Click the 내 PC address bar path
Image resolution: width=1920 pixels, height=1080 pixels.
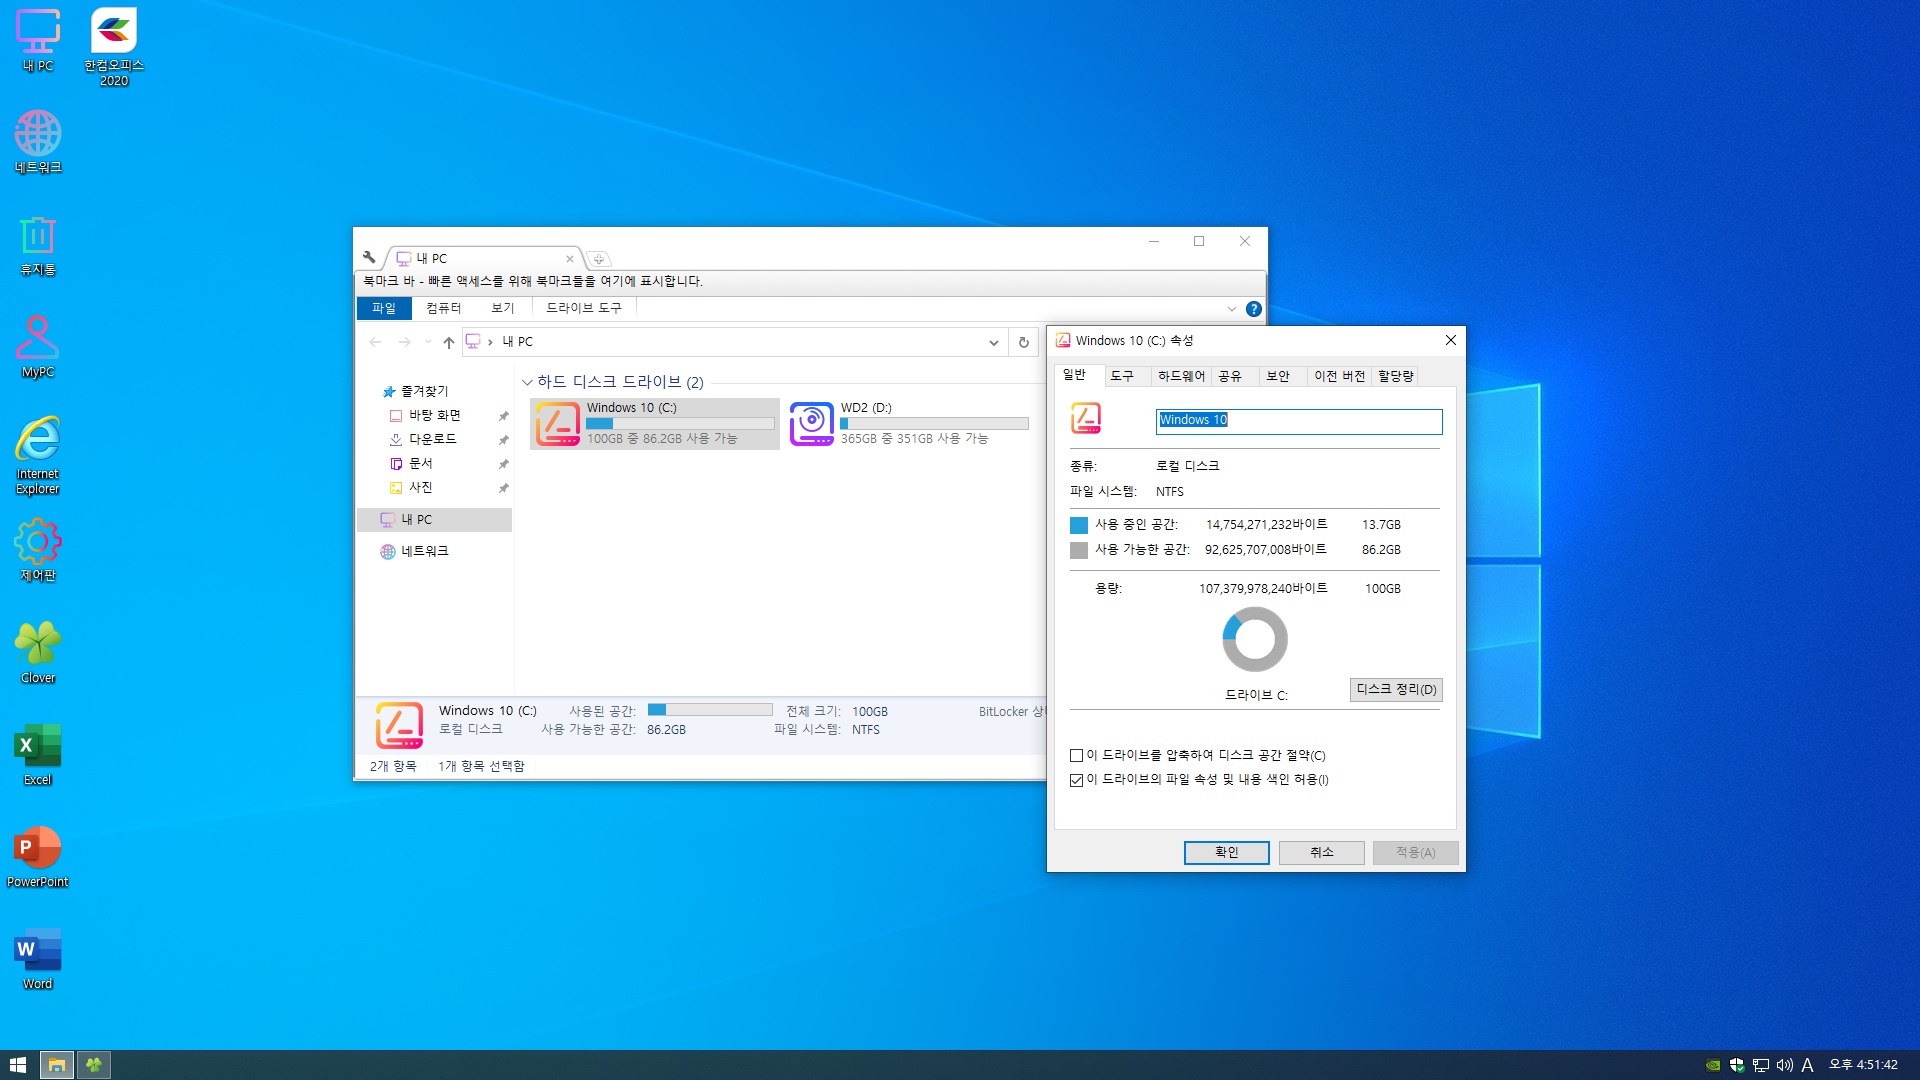[517, 342]
